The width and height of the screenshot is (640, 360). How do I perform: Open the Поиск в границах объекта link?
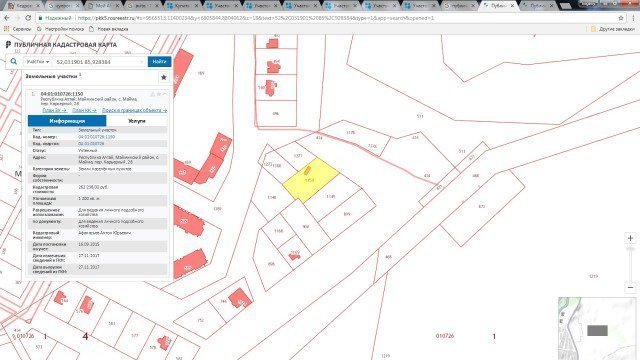(134, 110)
